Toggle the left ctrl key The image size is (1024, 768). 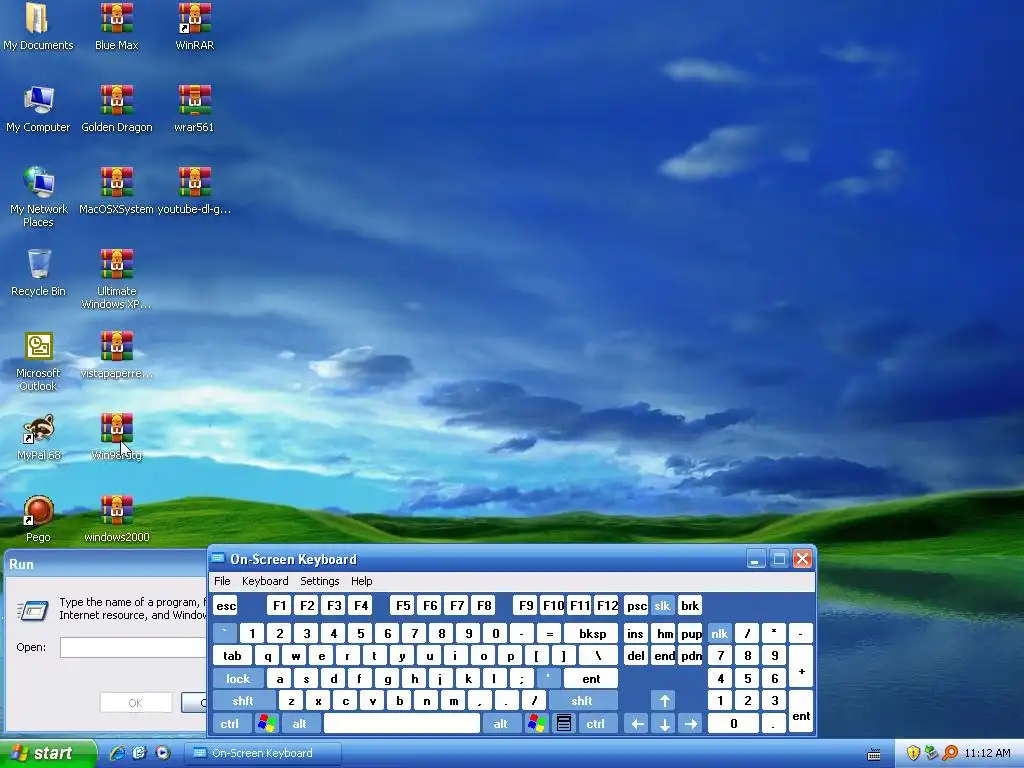(230, 724)
